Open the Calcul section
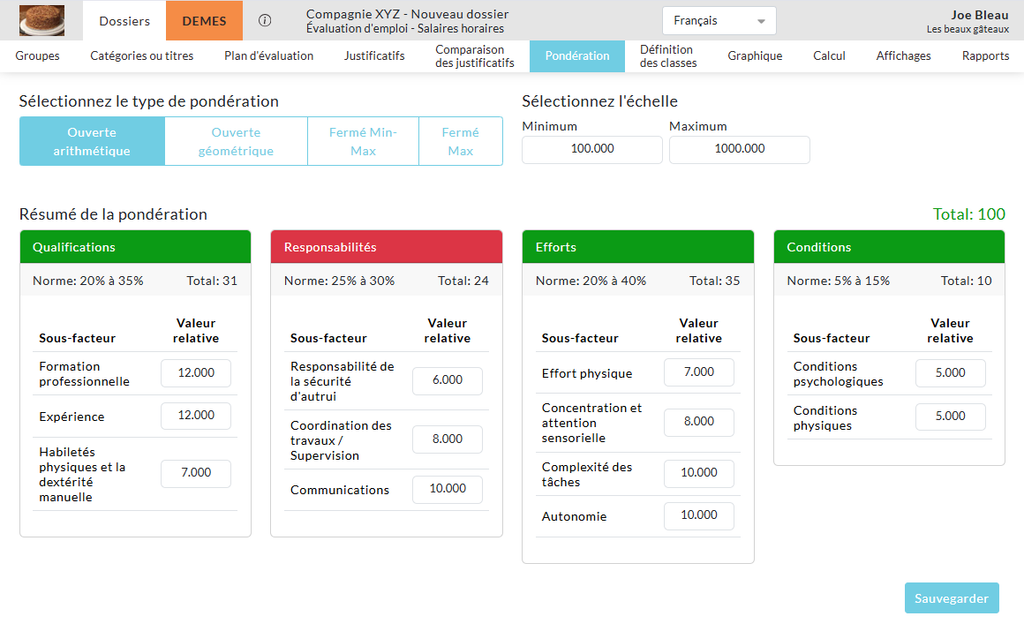 (x=829, y=55)
